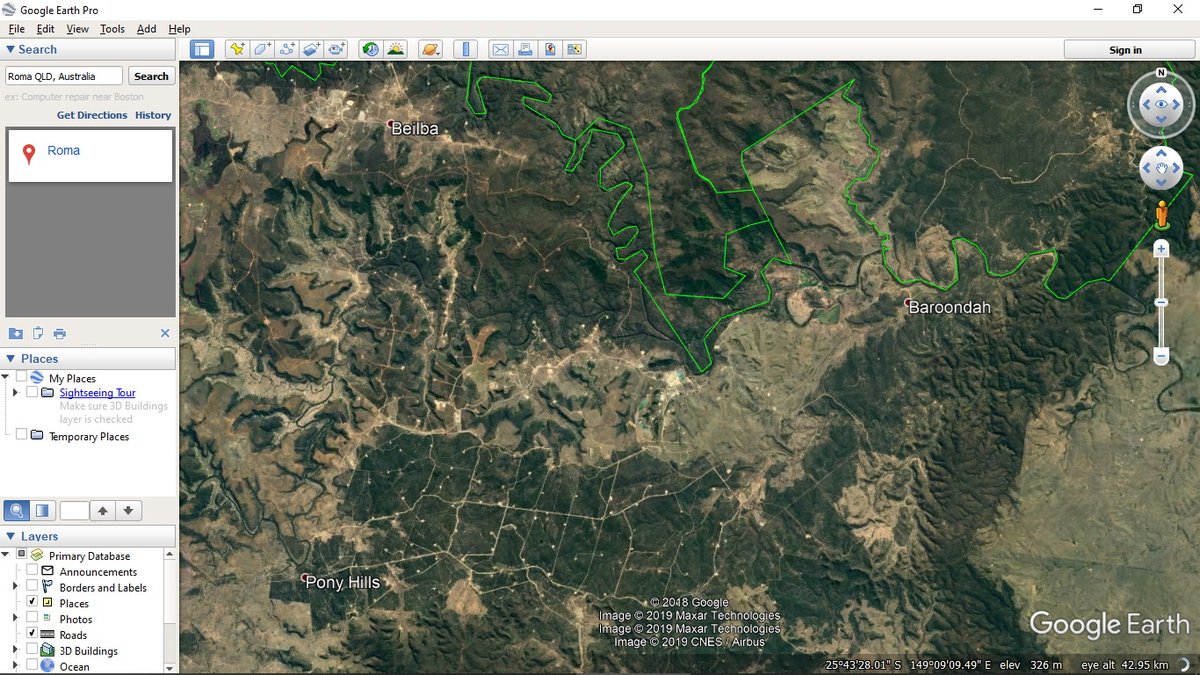Show historical imagery clock icon
The width and height of the screenshot is (1200, 675).
pyautogui.click(x=371, y=49)
